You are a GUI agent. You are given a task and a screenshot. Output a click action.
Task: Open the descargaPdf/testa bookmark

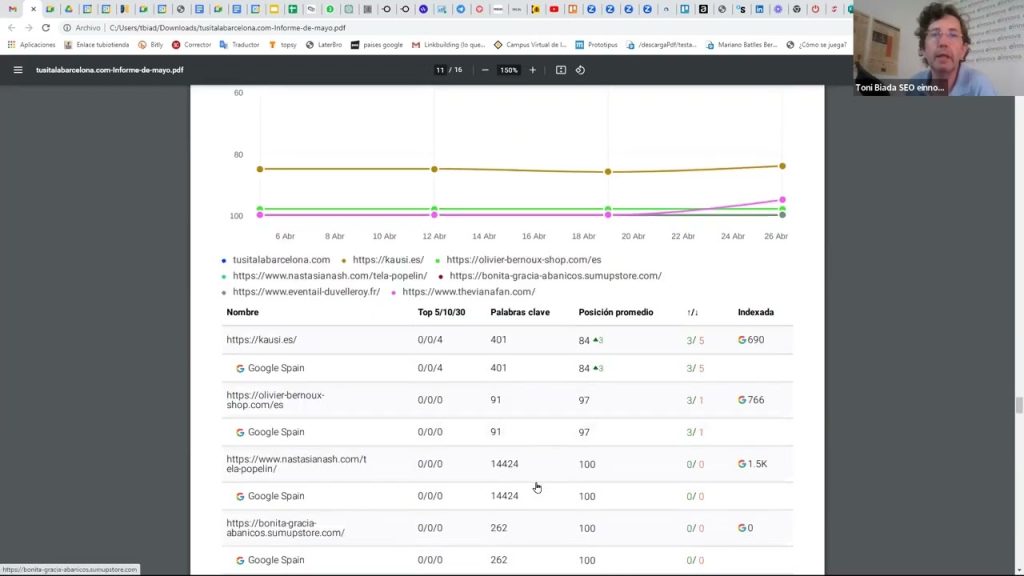click(661, 45)
